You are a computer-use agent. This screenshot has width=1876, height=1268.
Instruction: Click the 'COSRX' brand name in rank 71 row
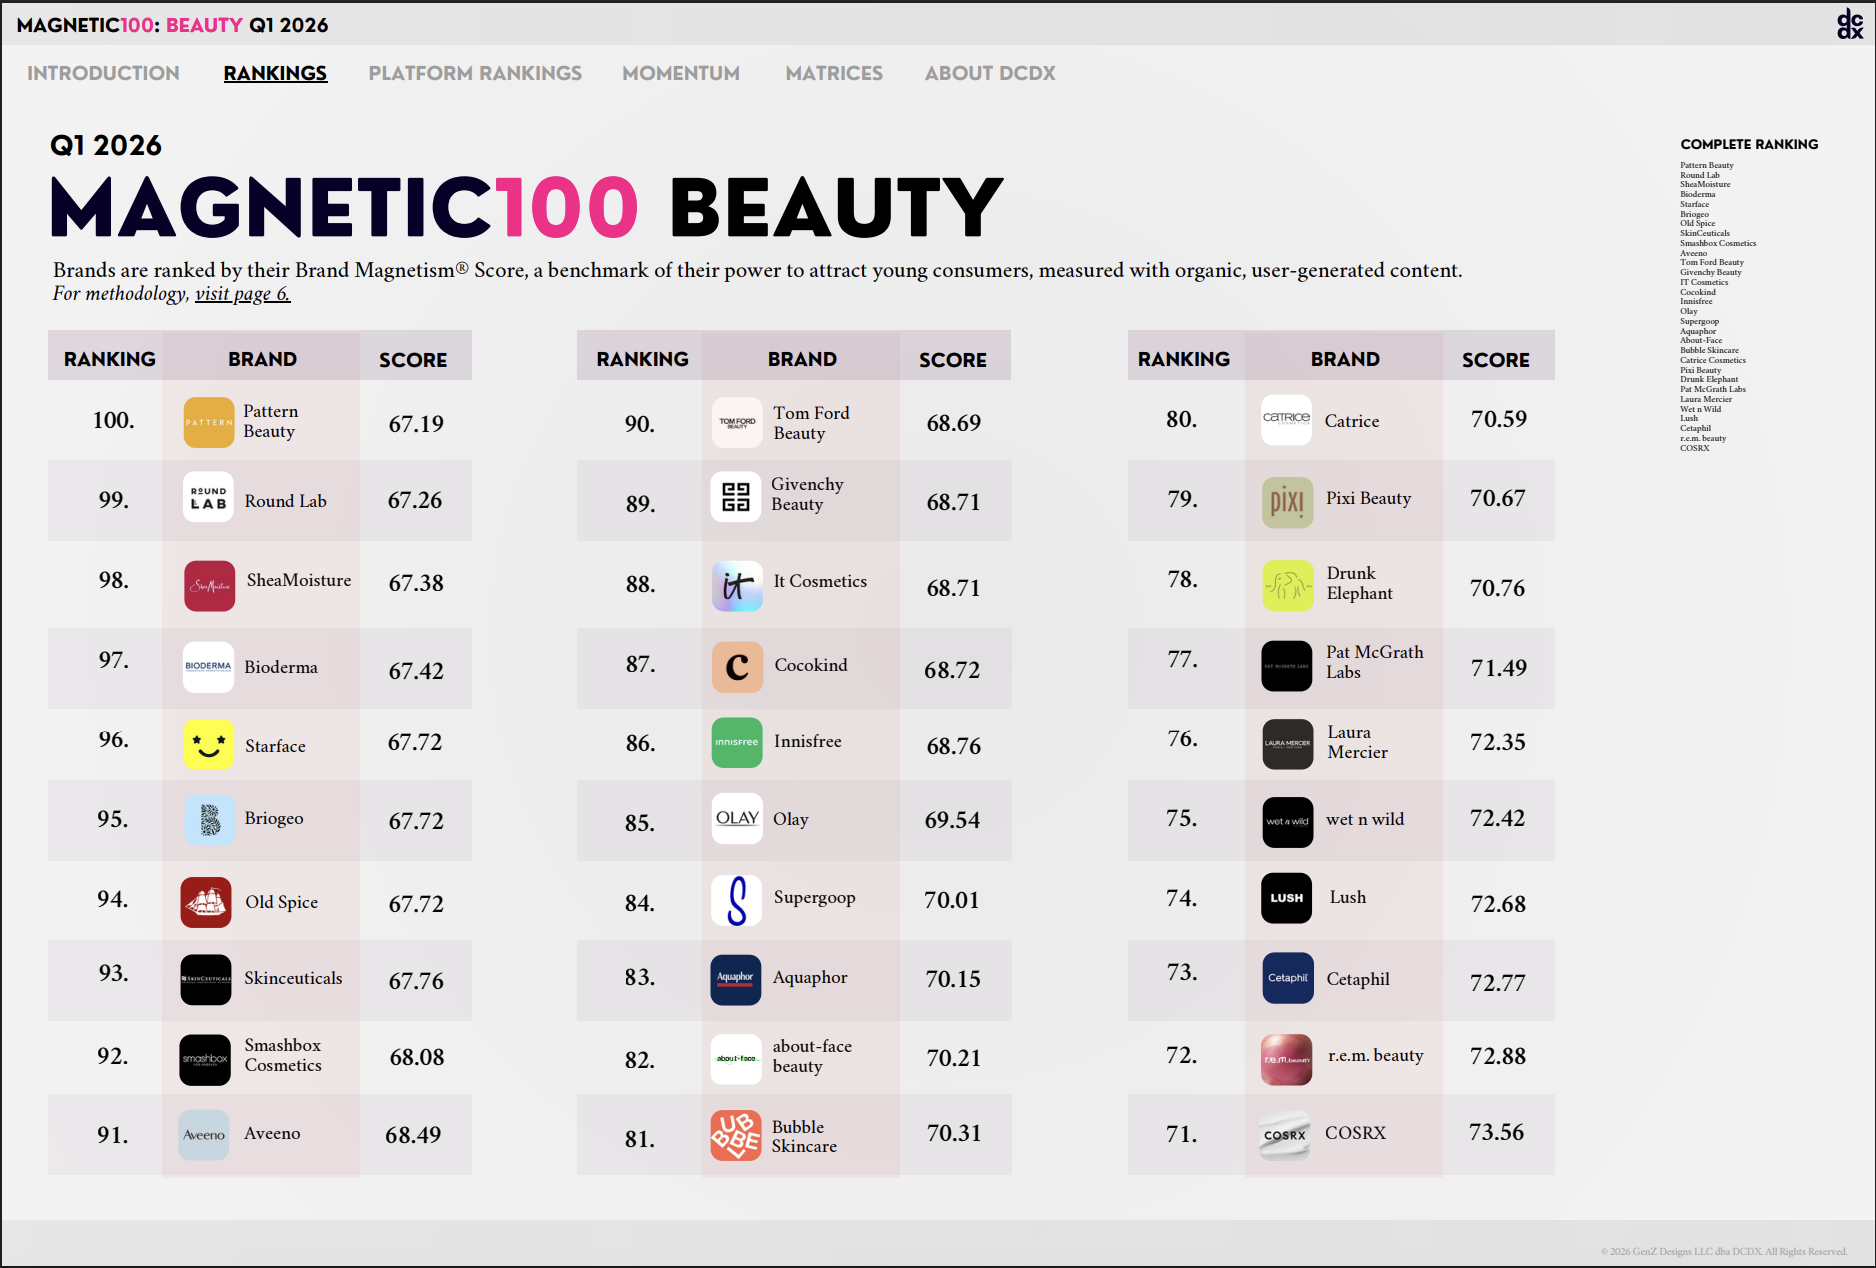(1355, 1133)
